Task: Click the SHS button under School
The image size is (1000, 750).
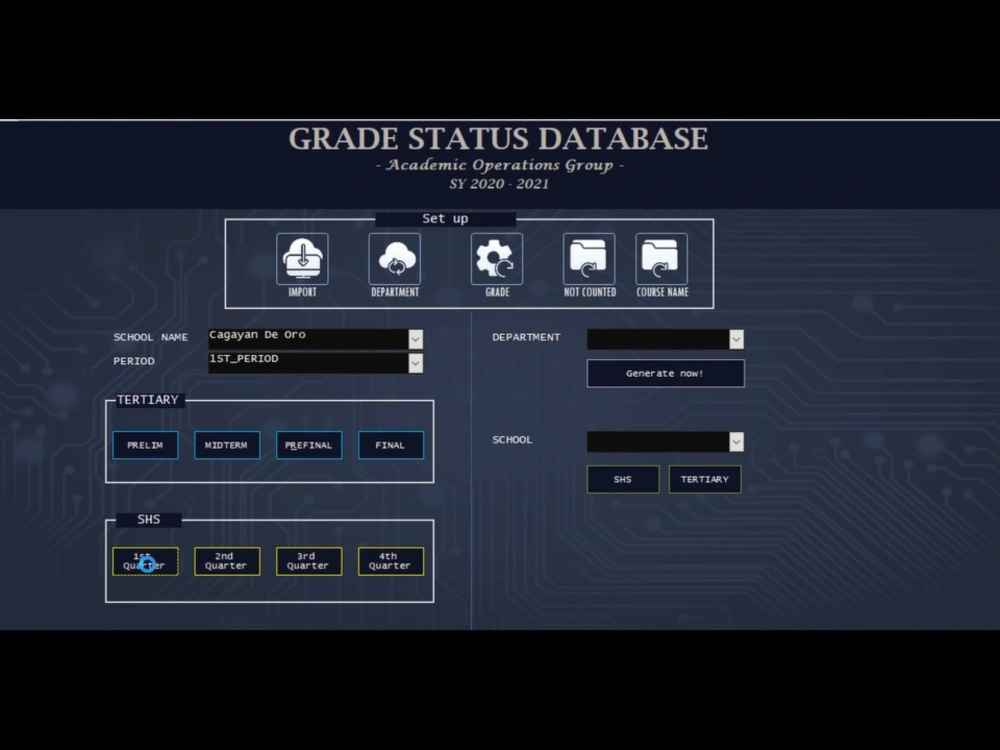Action: click(622, 479)
